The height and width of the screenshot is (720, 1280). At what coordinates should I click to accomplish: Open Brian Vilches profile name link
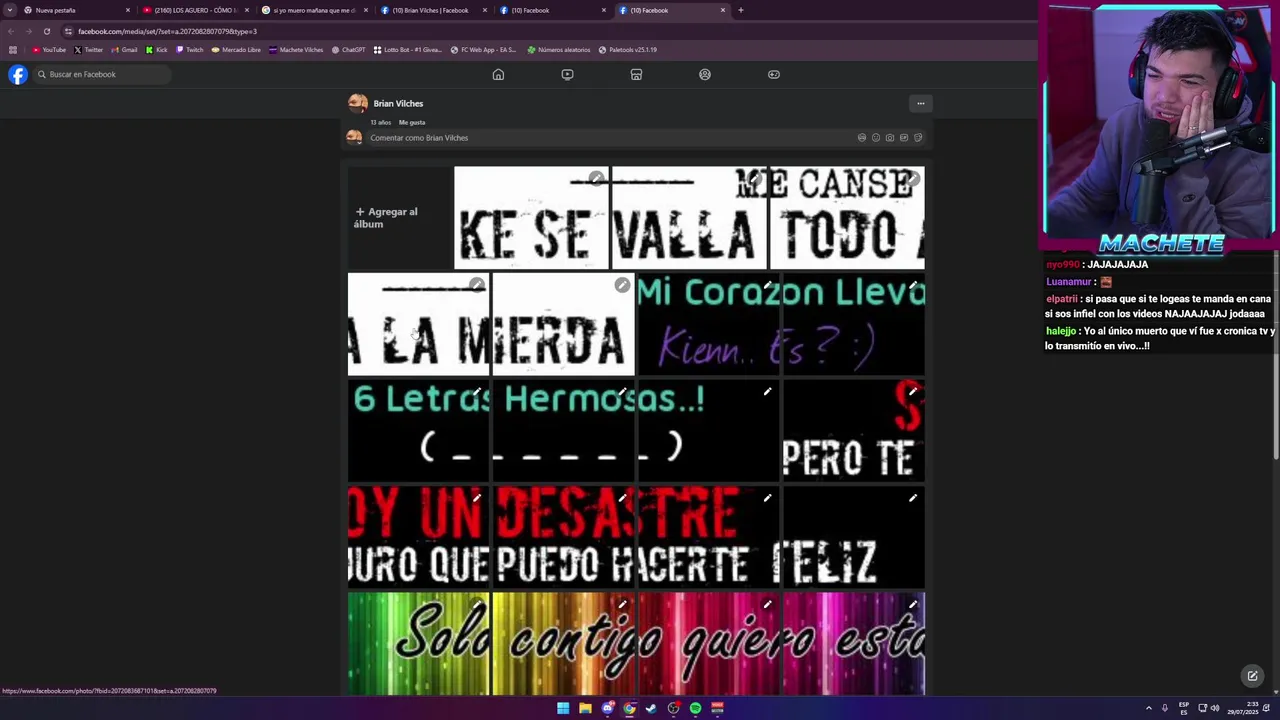pyautogui.click(x=398, y=103)
